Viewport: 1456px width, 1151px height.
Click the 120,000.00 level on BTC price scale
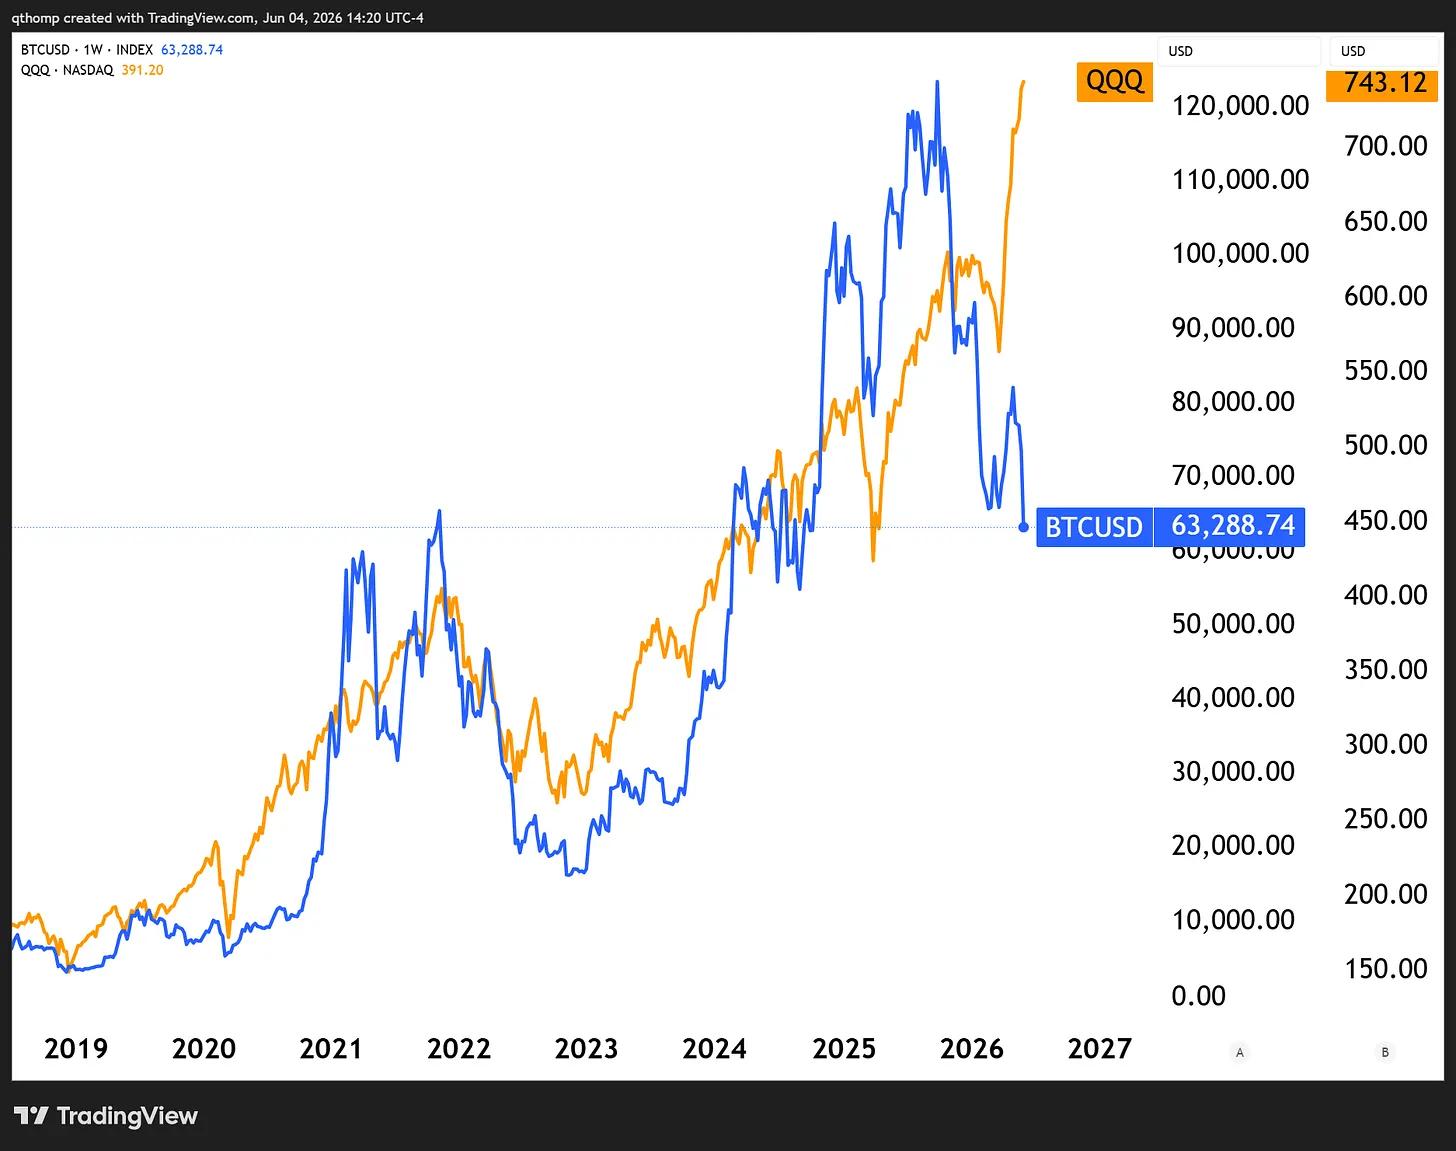1240,105
